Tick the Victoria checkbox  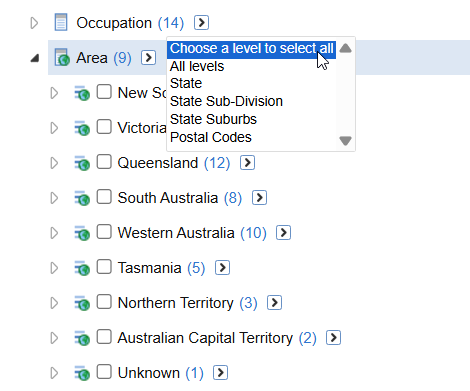coord(104,127)
